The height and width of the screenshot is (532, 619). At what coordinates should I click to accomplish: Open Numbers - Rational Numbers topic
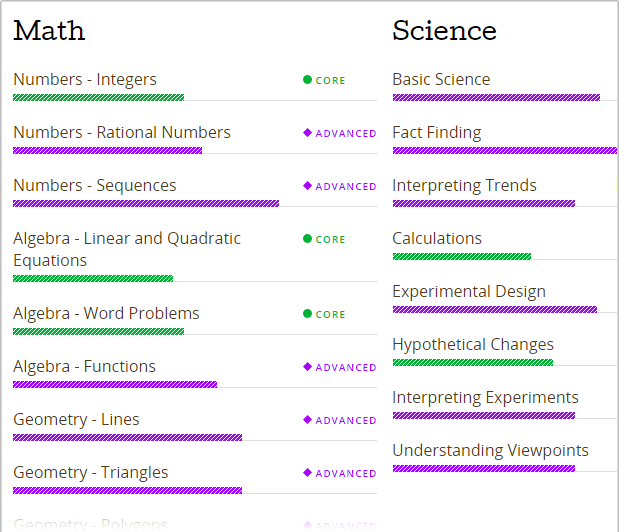[122, 132]
